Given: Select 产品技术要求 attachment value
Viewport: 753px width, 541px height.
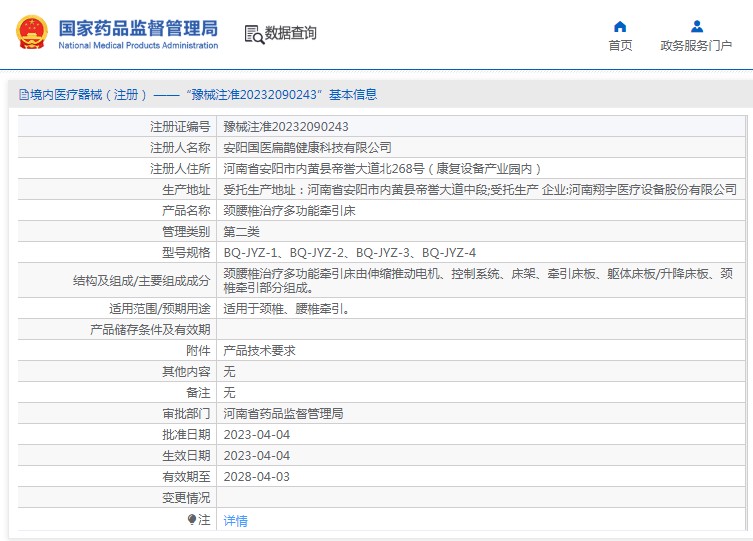Looking at the screenshot, I should coord(259,351).
